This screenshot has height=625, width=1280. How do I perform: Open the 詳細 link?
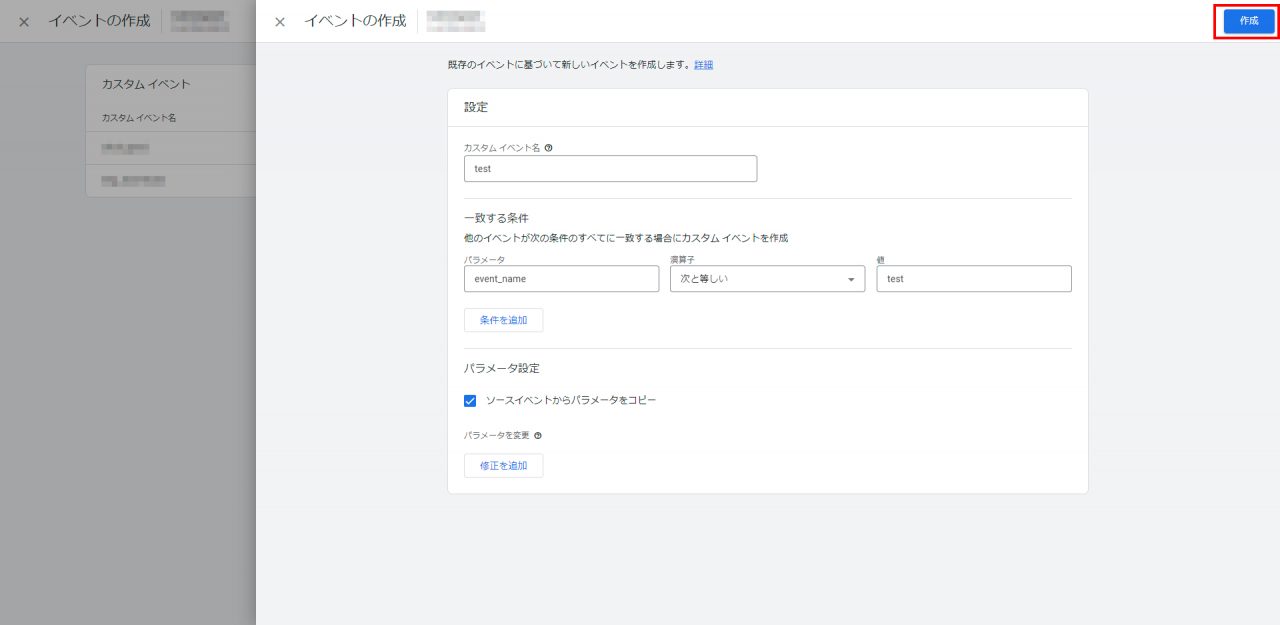tap(704, 65)
